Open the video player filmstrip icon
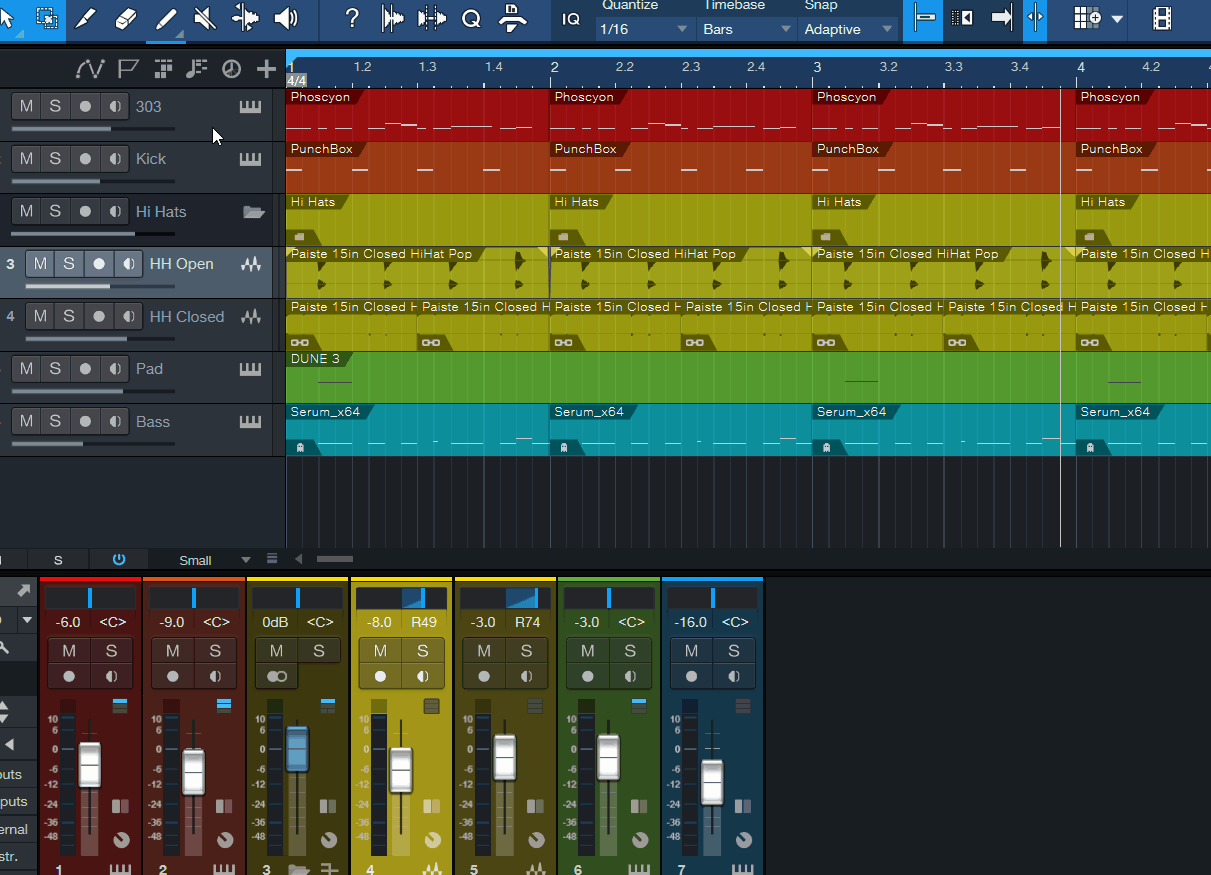The height and width of the screenshot is (875, 1211). 1161,18
